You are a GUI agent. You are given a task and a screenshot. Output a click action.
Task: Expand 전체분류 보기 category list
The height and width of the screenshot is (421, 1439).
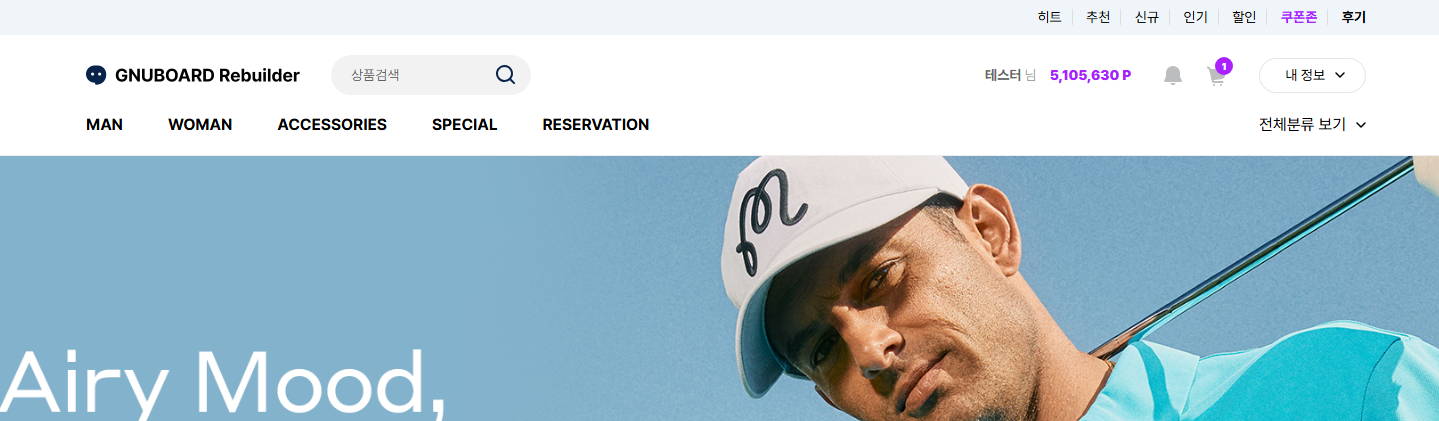point(1312,125)
